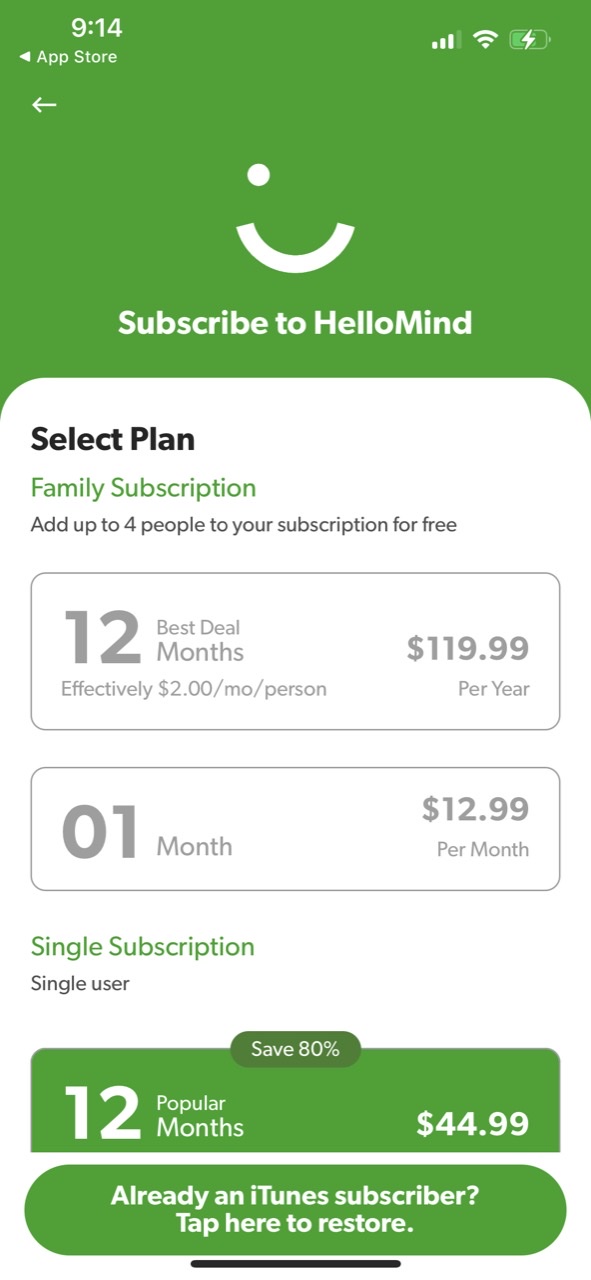Select the 01 Month family plan

pos(295,829)
